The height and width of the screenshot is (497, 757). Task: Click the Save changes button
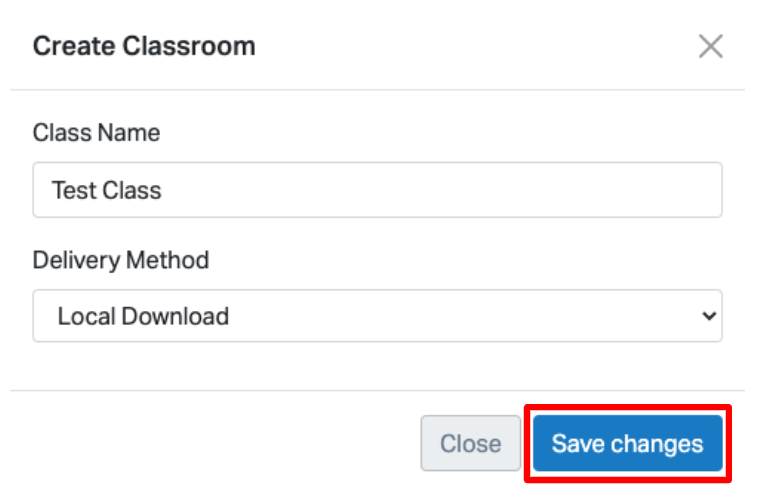point(627,444)
